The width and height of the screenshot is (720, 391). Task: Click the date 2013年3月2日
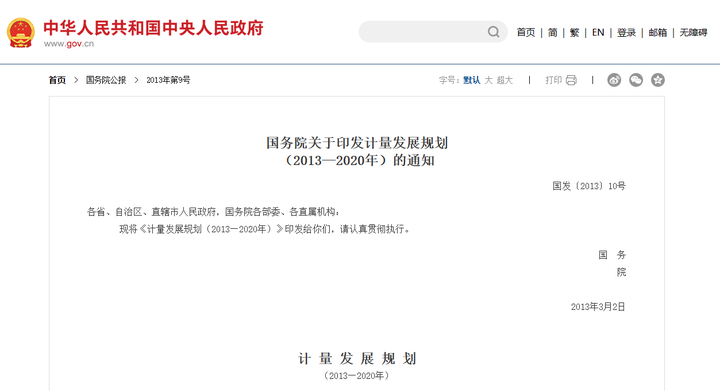pos(598,307)
